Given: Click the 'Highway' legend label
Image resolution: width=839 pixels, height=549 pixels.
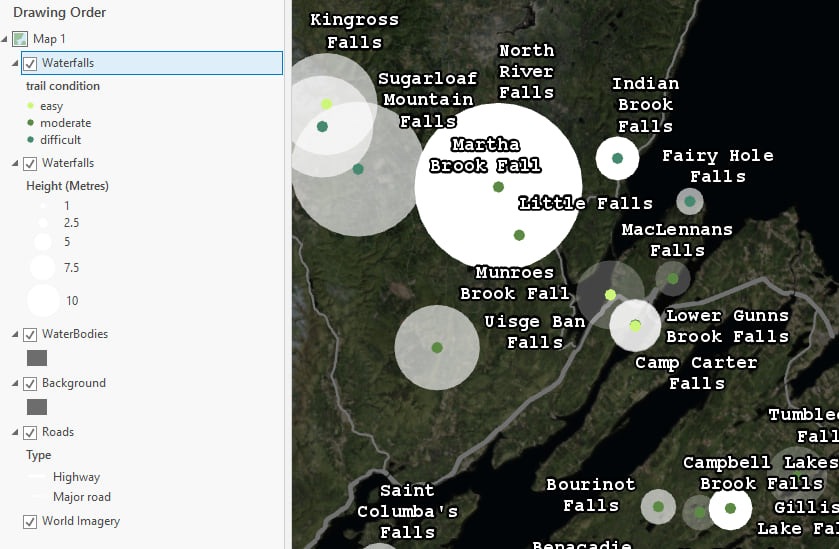Looking at the screenshot, I should click(x=76, y=477).
